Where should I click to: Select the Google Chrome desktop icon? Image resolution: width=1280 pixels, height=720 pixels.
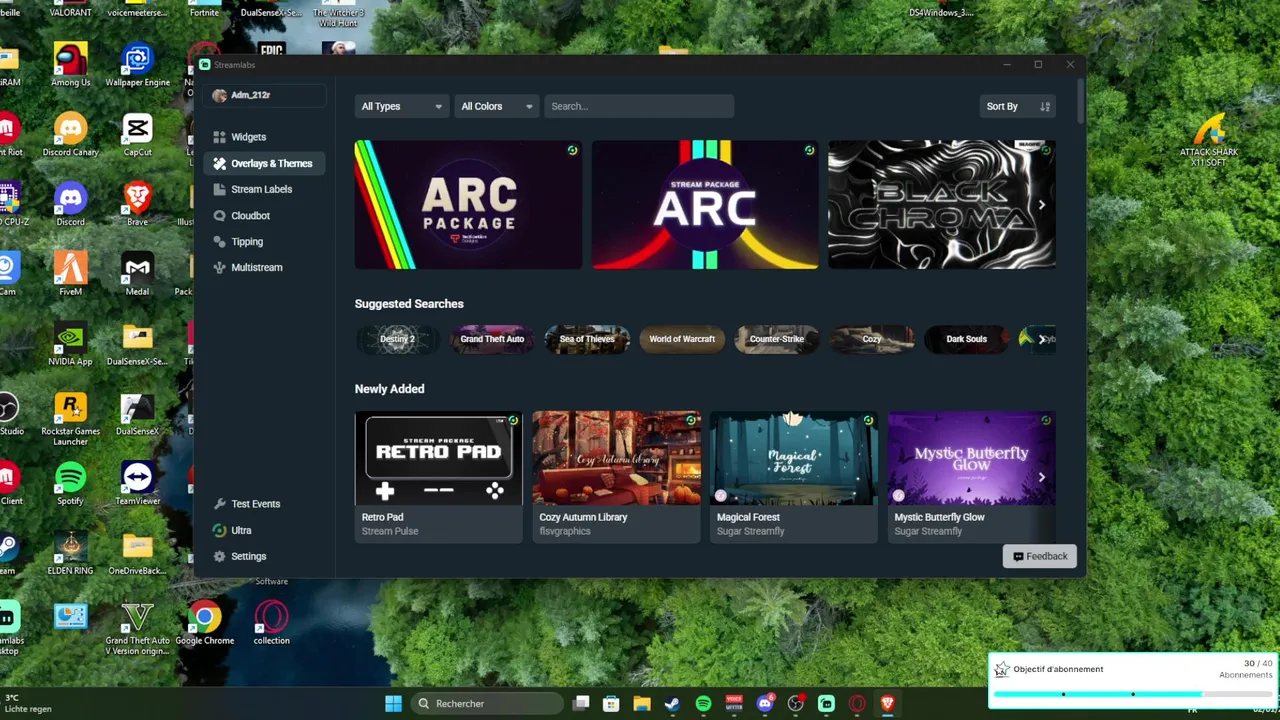(x=204, y=623)
